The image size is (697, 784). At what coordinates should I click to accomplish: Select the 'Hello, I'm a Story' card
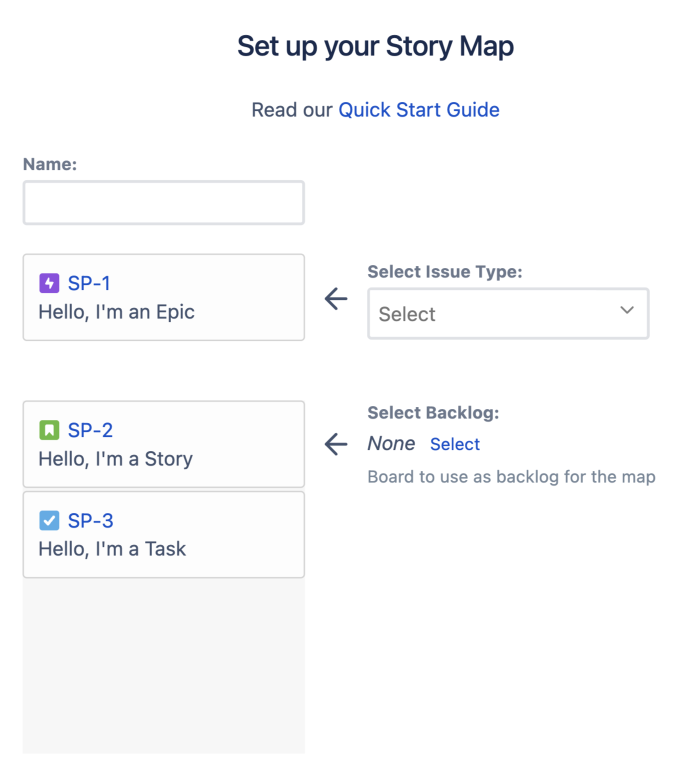(x=164, y=444)
